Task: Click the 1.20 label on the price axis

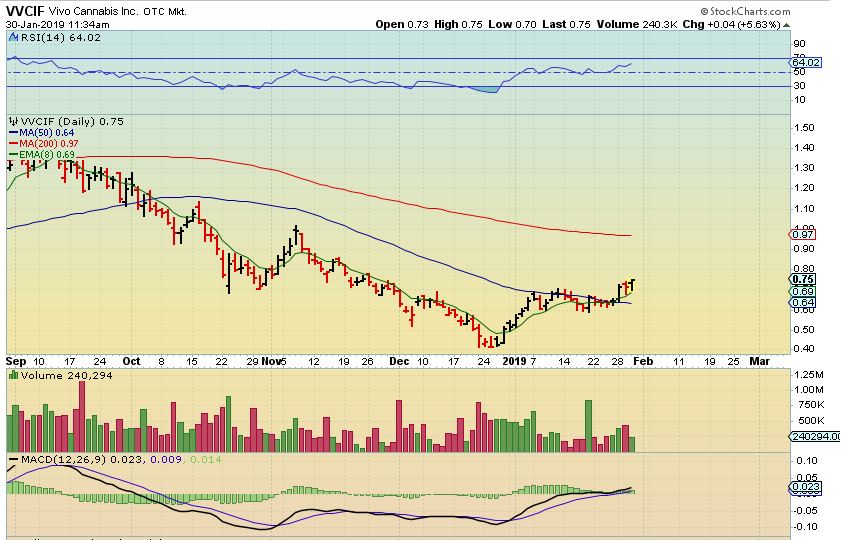Action: coord(804,188)
